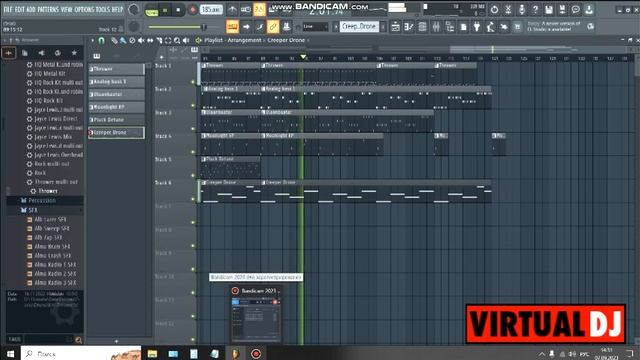The height and width of the screenshot is (360, 640).
Task: Select the playlist zoom tool
Action: coord(177,40)
